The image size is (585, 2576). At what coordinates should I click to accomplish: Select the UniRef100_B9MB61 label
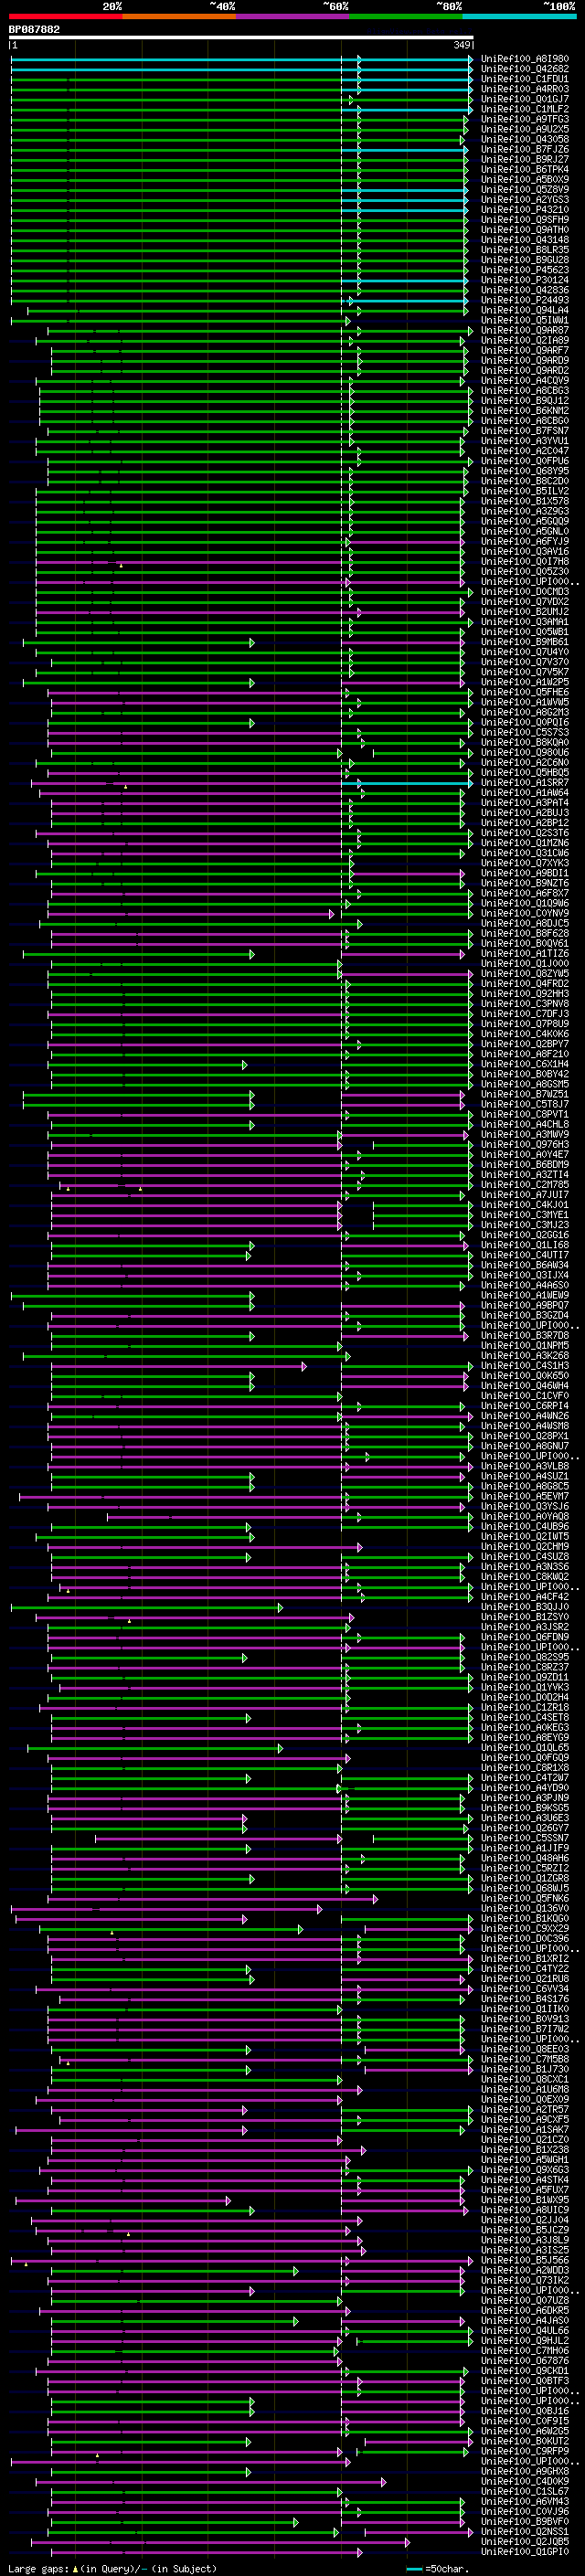click(525, 642)
